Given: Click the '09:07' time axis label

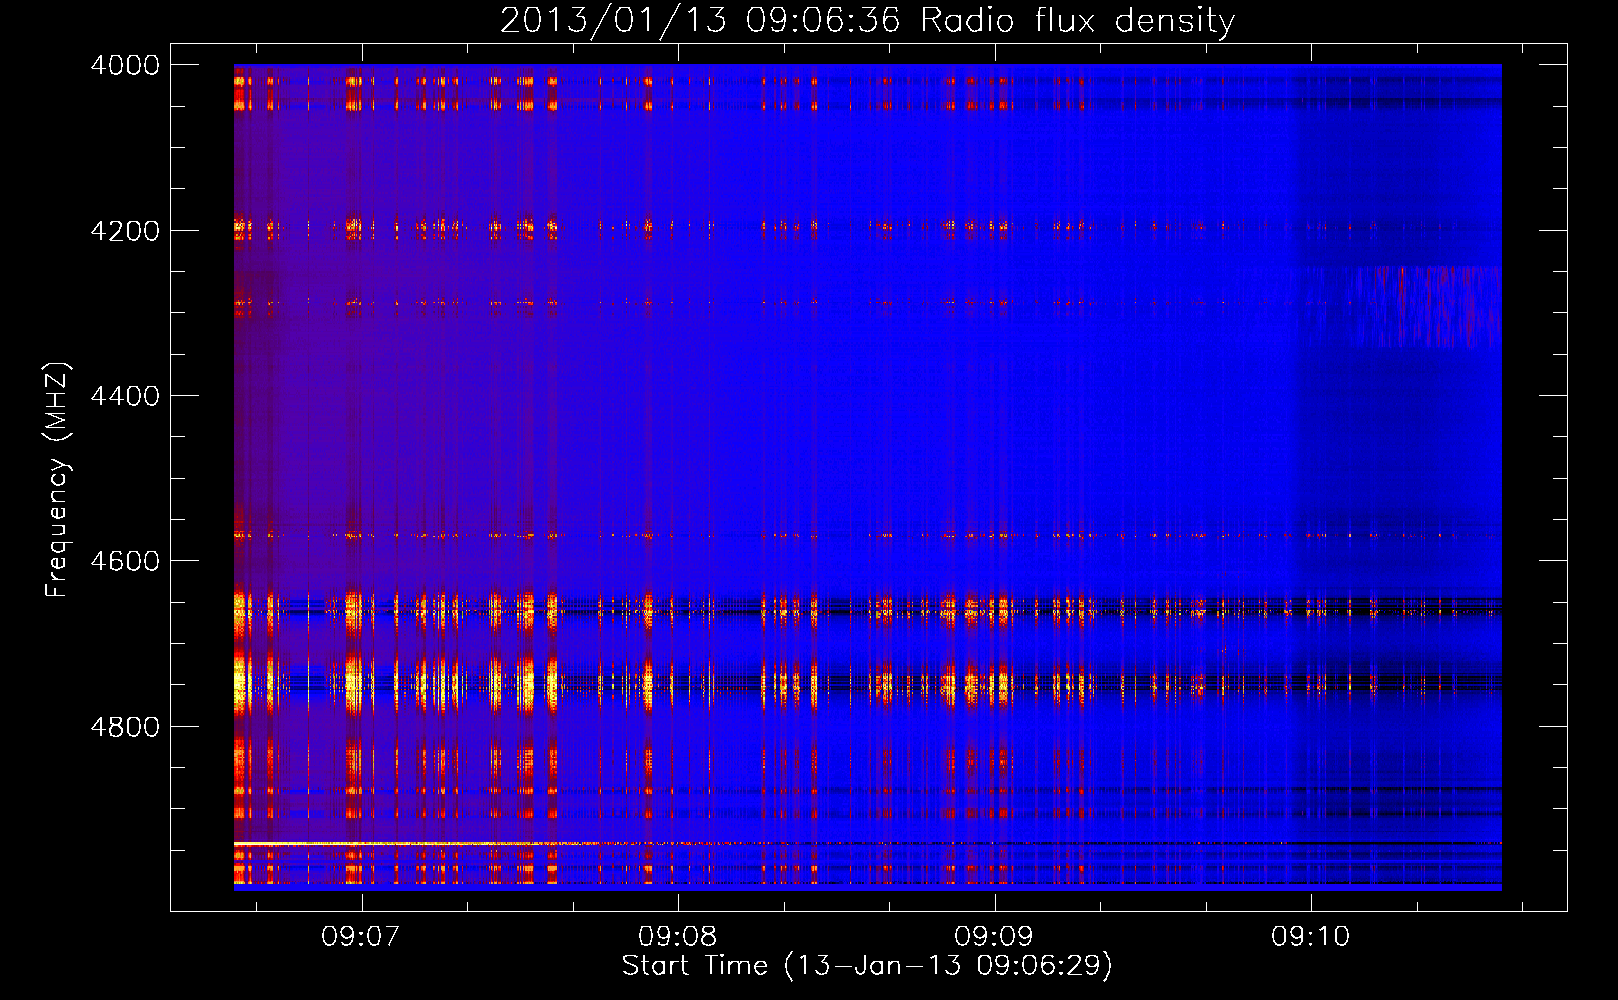Looking at the screenshot, I should click(360, 937).
